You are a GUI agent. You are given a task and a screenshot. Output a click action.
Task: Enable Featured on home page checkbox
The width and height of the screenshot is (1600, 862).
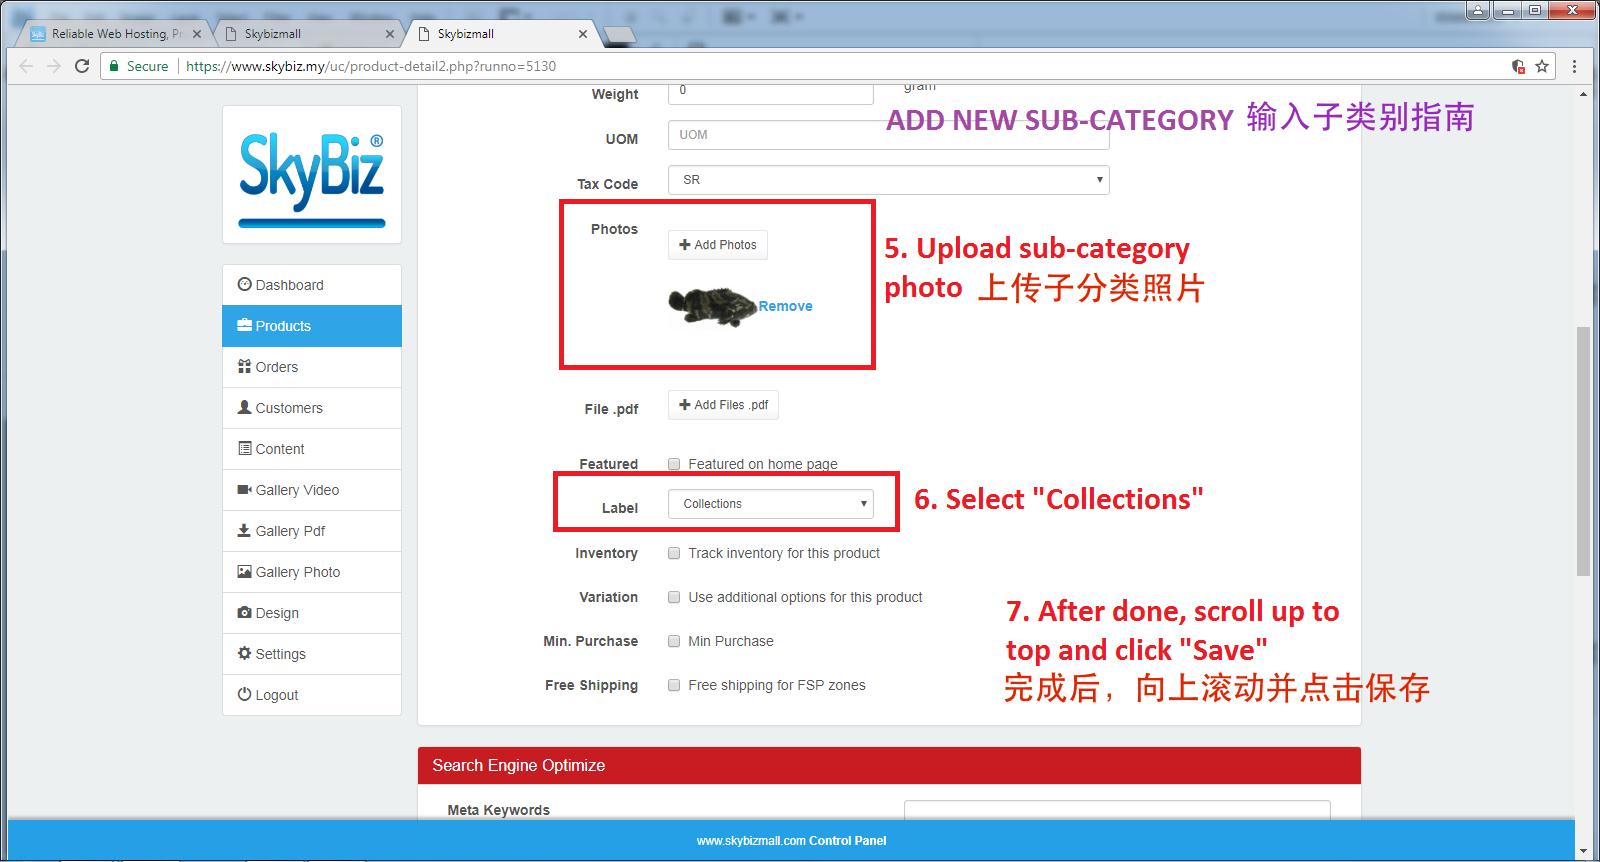(x=674, y=464)
